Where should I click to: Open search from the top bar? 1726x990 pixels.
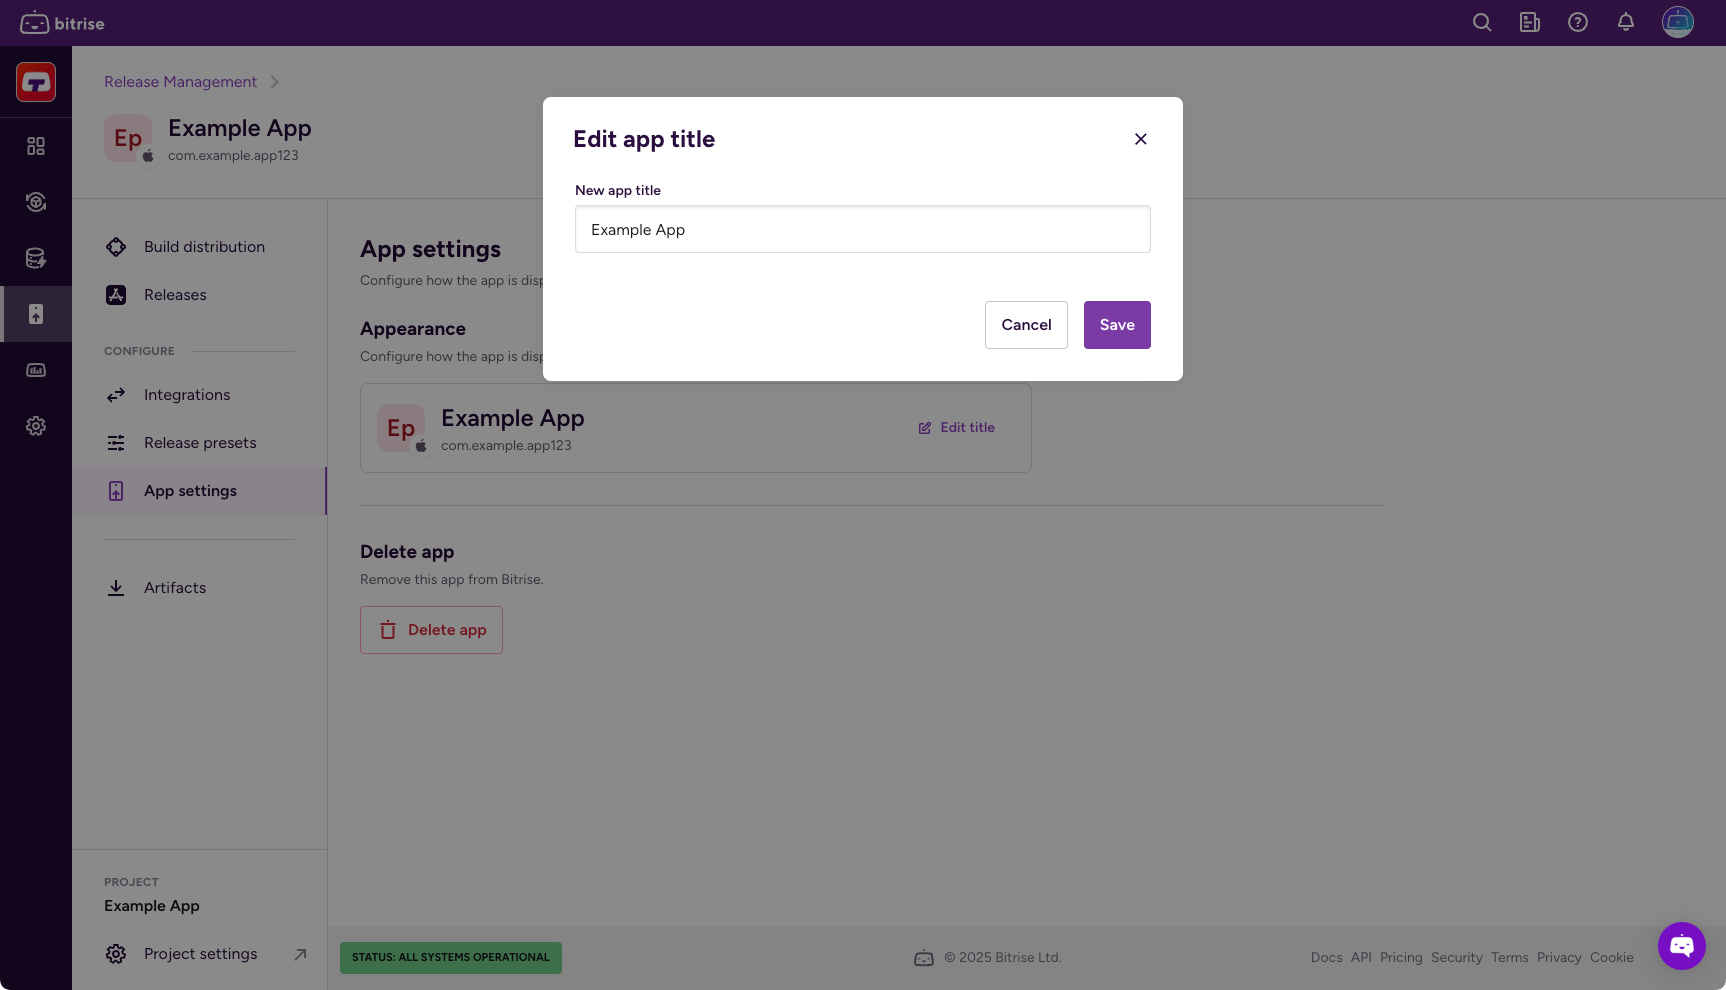1482,22
